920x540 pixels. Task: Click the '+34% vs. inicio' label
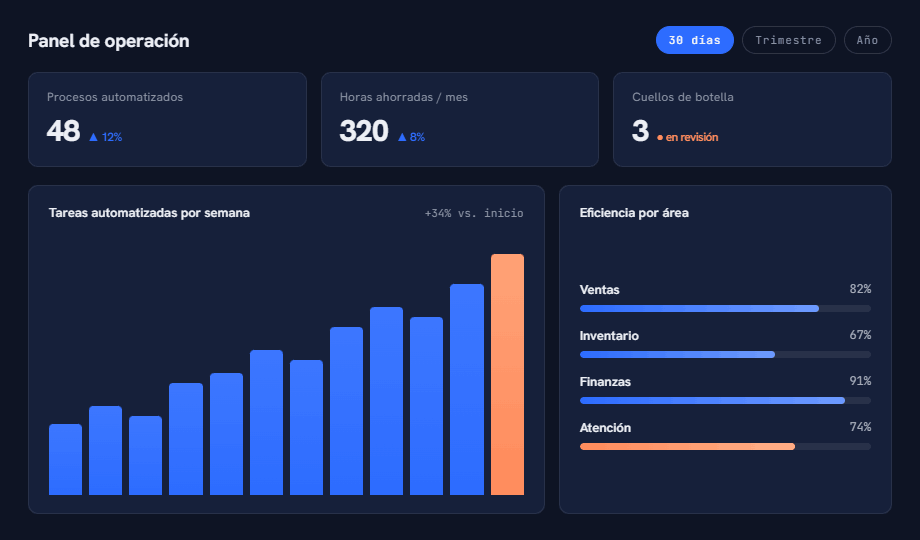(474, 213)
